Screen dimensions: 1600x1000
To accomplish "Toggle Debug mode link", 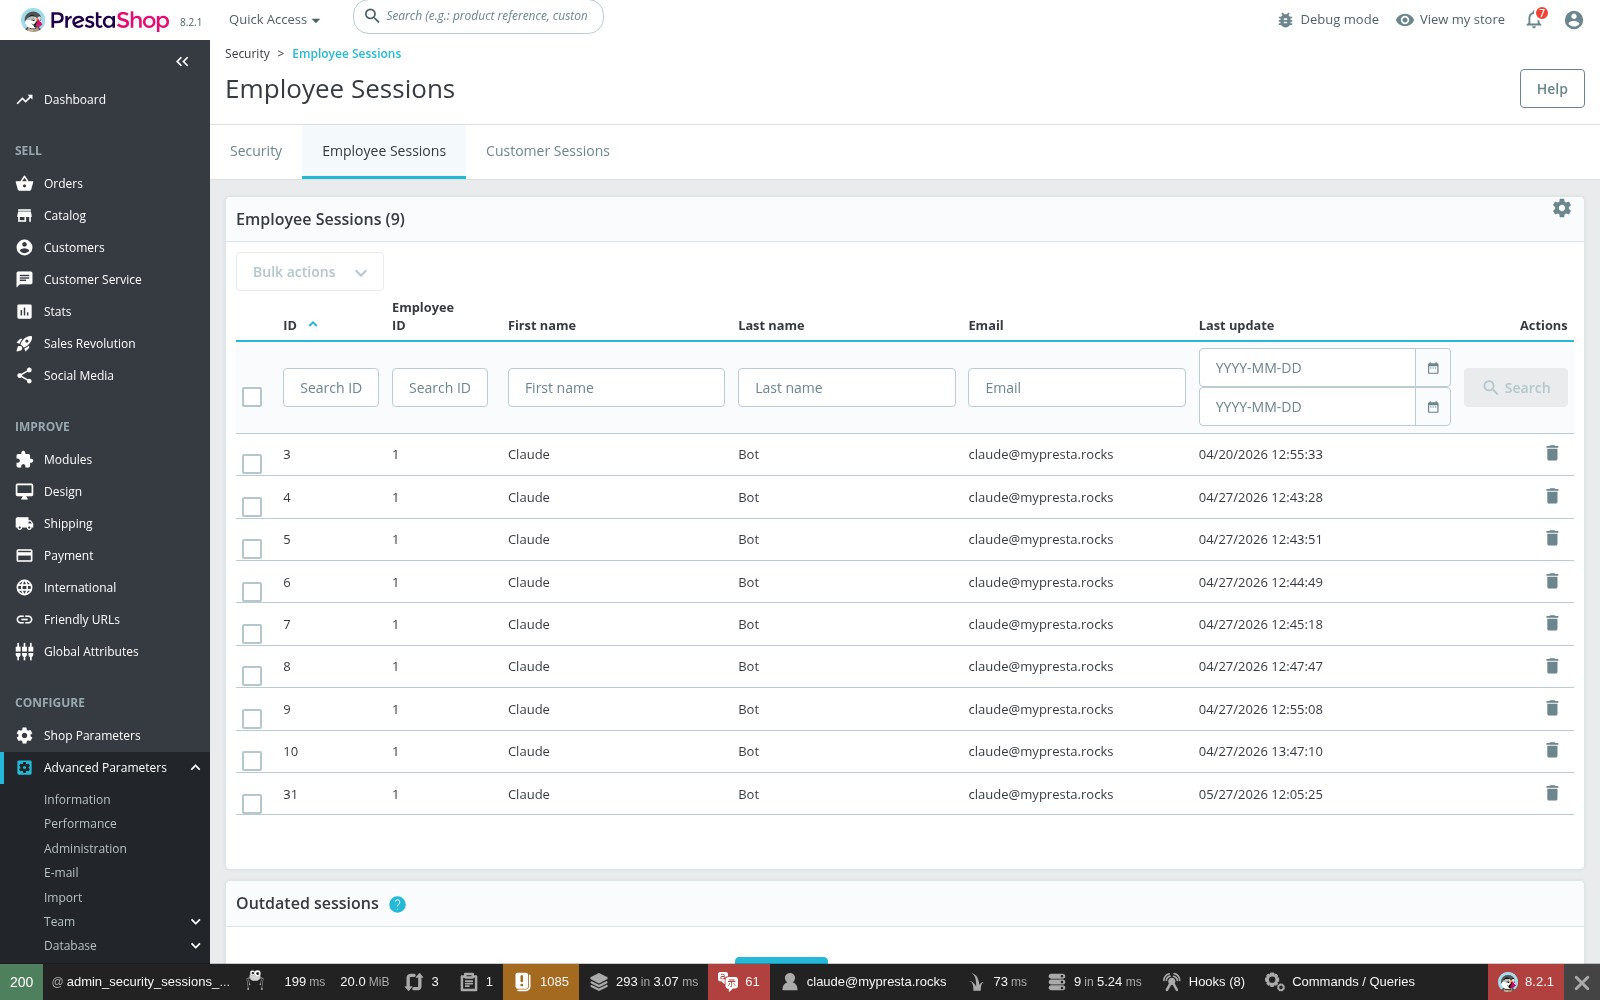I will tap(1328, 20).
